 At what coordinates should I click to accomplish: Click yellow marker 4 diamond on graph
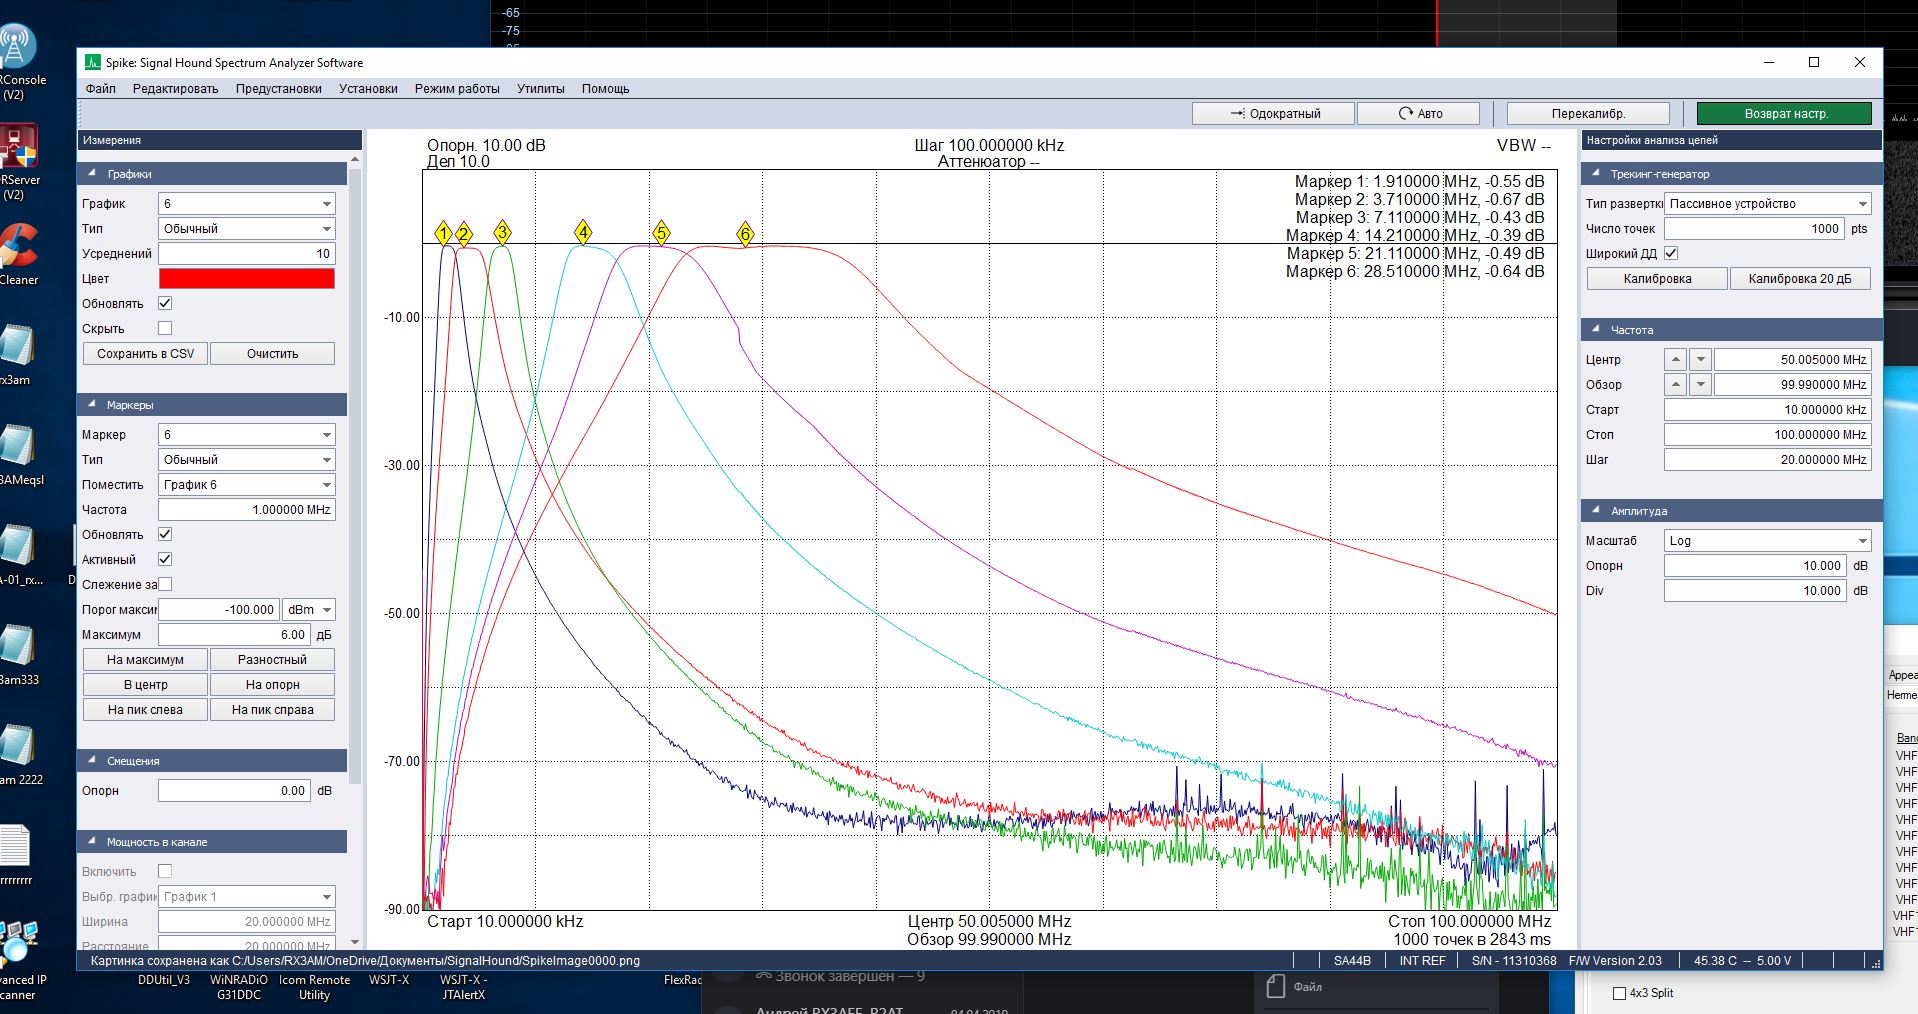pyautogui.click(x=583, y=233)
